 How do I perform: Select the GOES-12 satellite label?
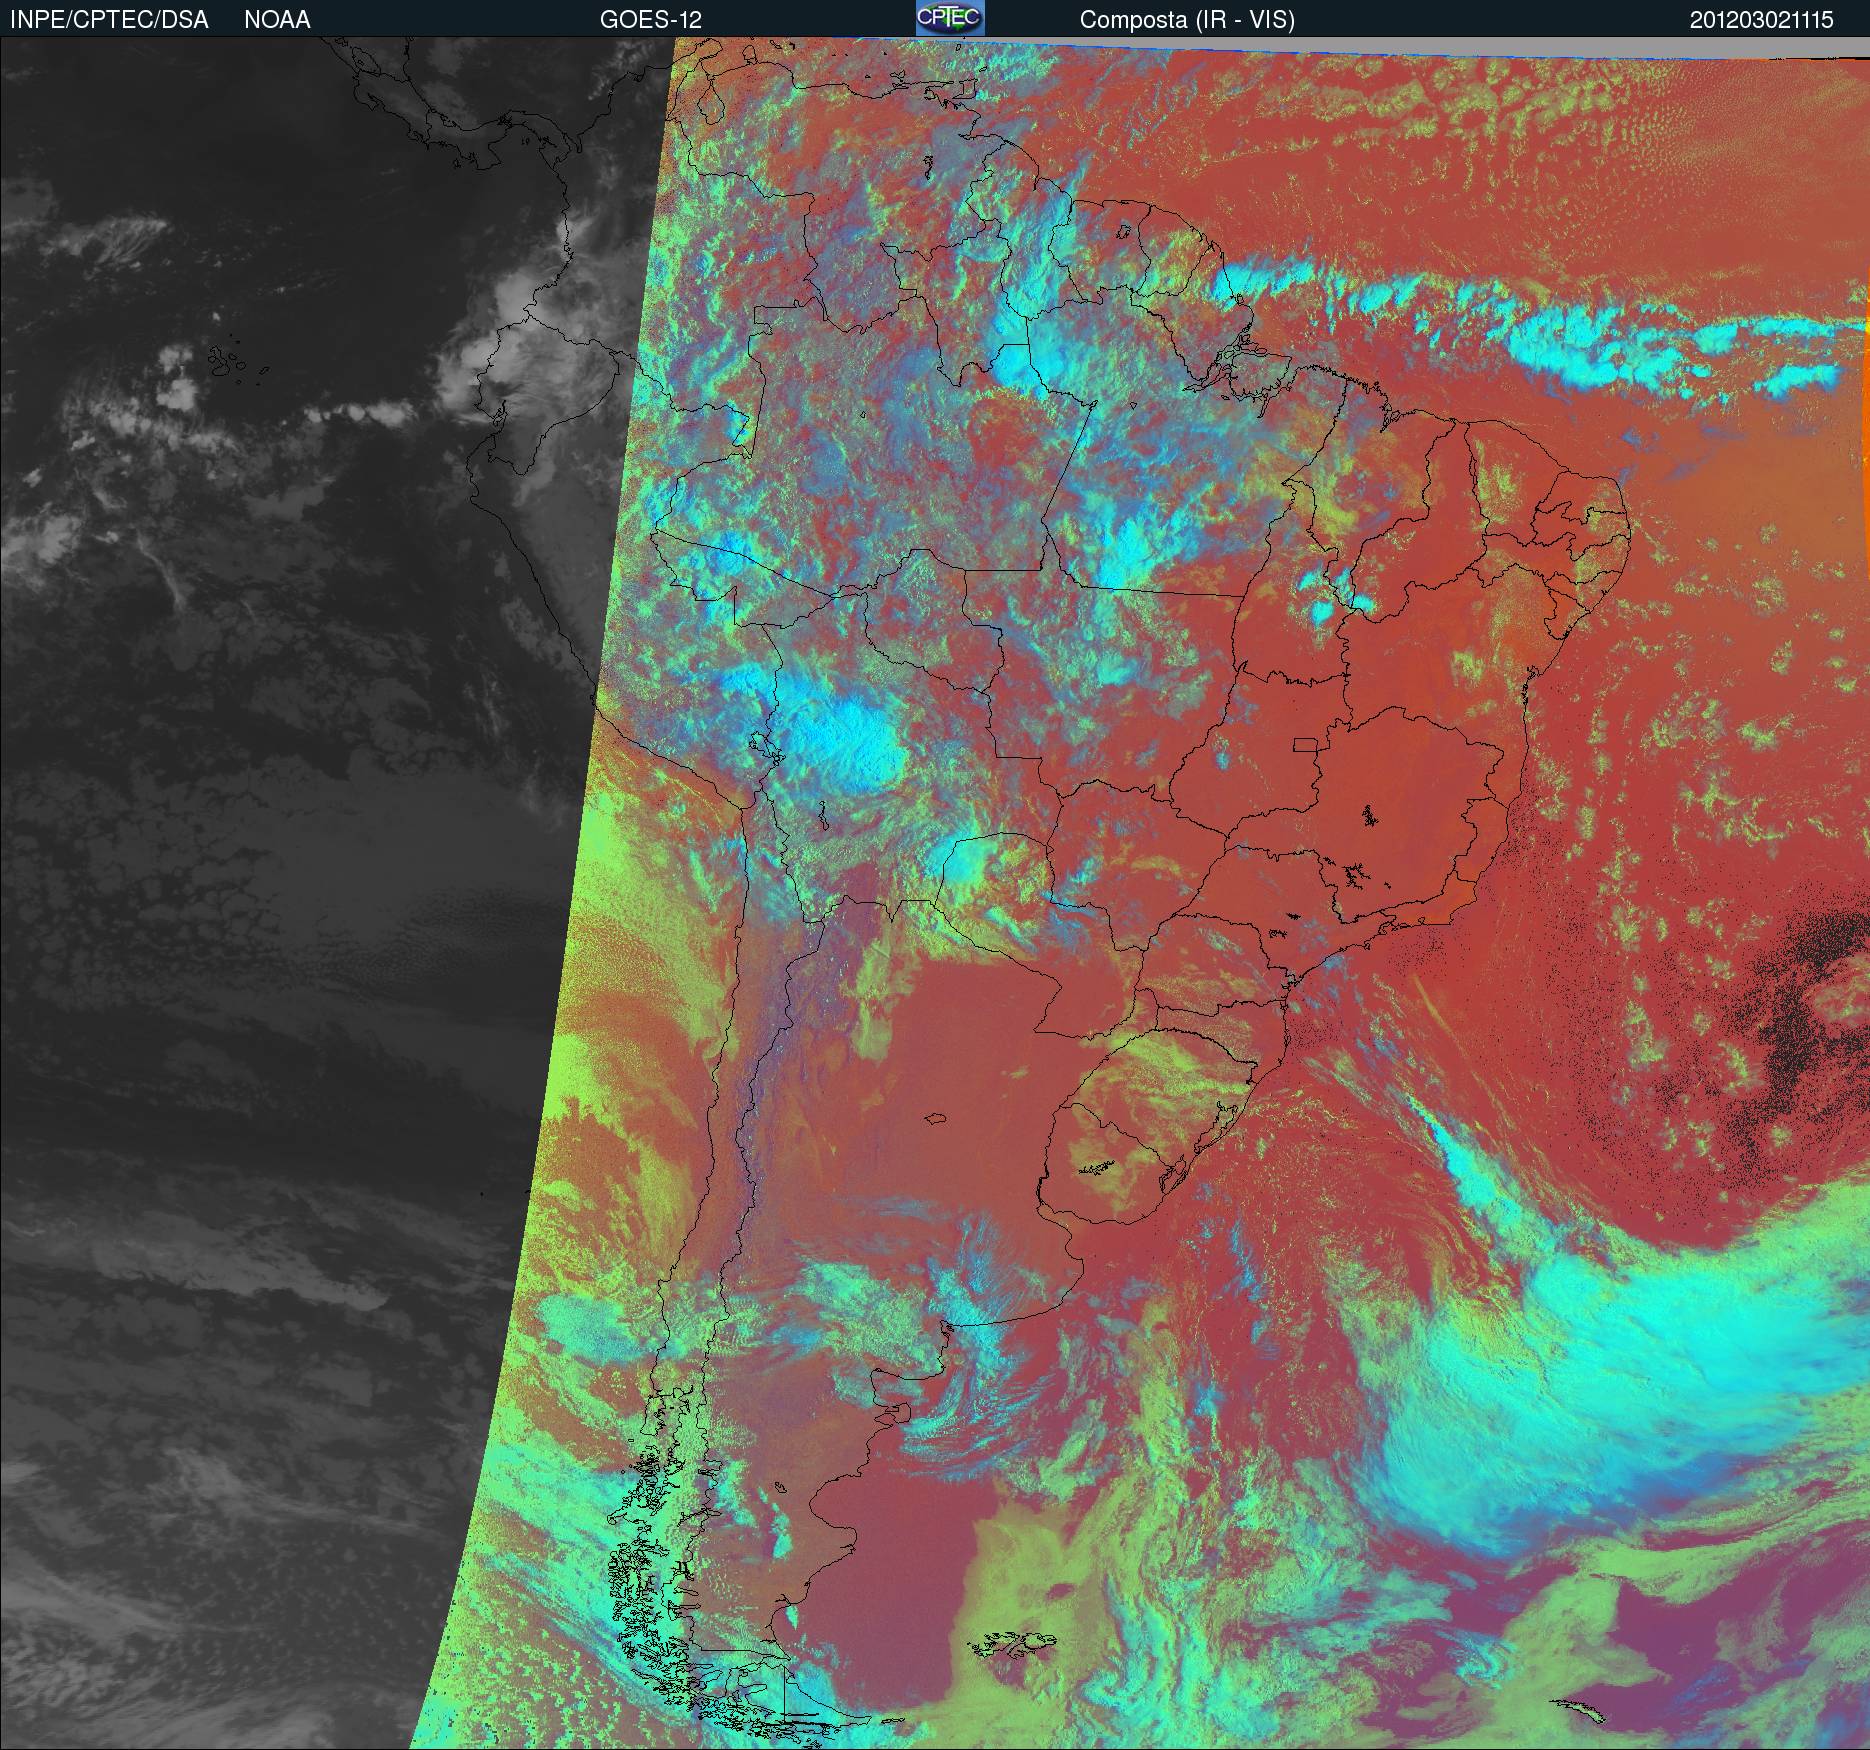(651, 20)
